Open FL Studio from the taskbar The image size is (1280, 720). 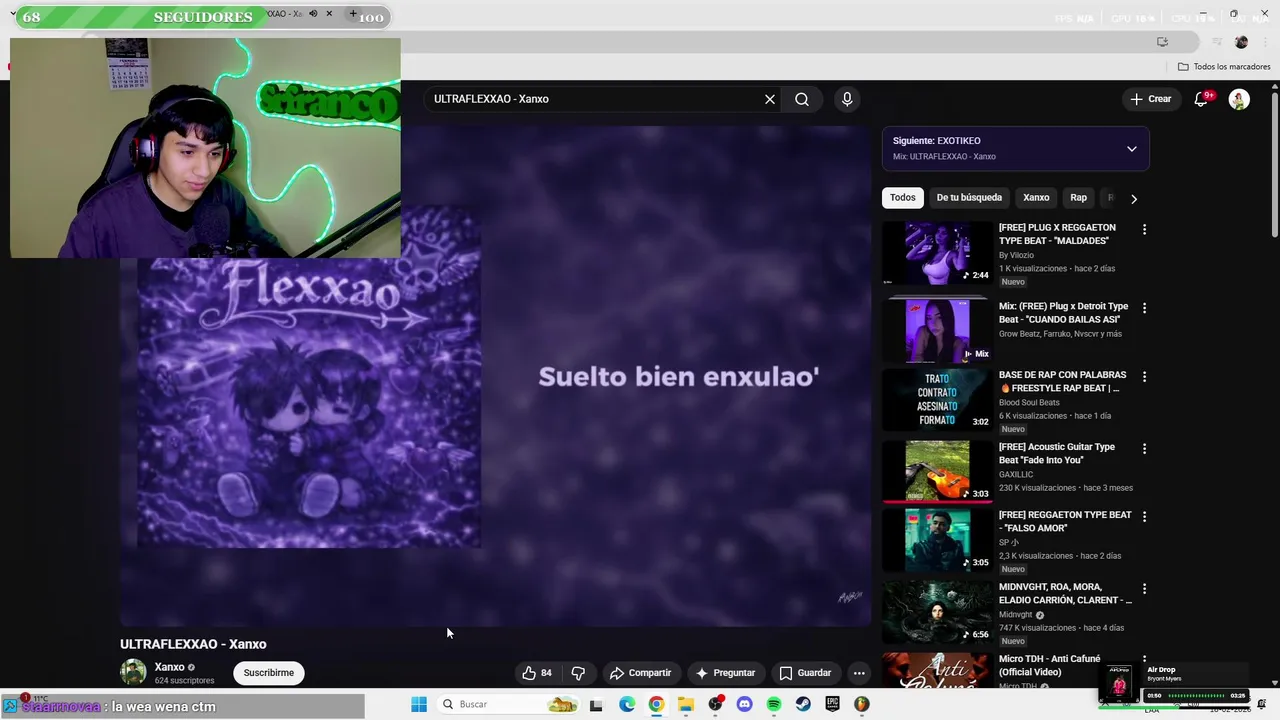click(862, 705)
